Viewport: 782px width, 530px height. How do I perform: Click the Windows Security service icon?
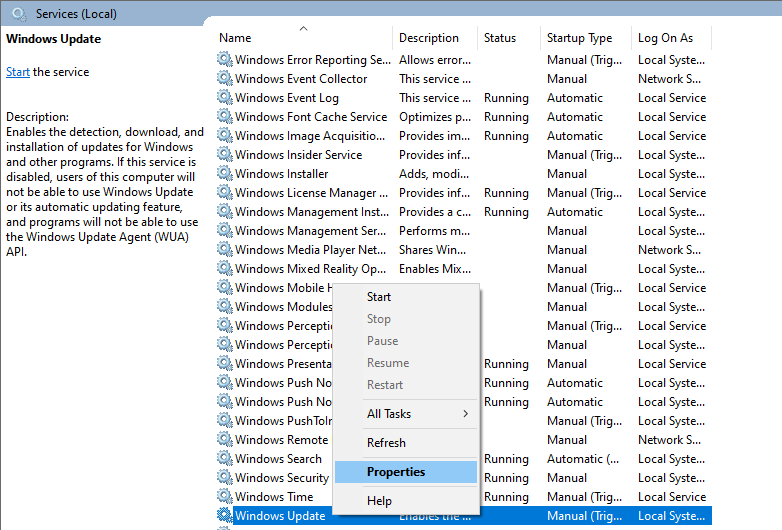[225, 477]
